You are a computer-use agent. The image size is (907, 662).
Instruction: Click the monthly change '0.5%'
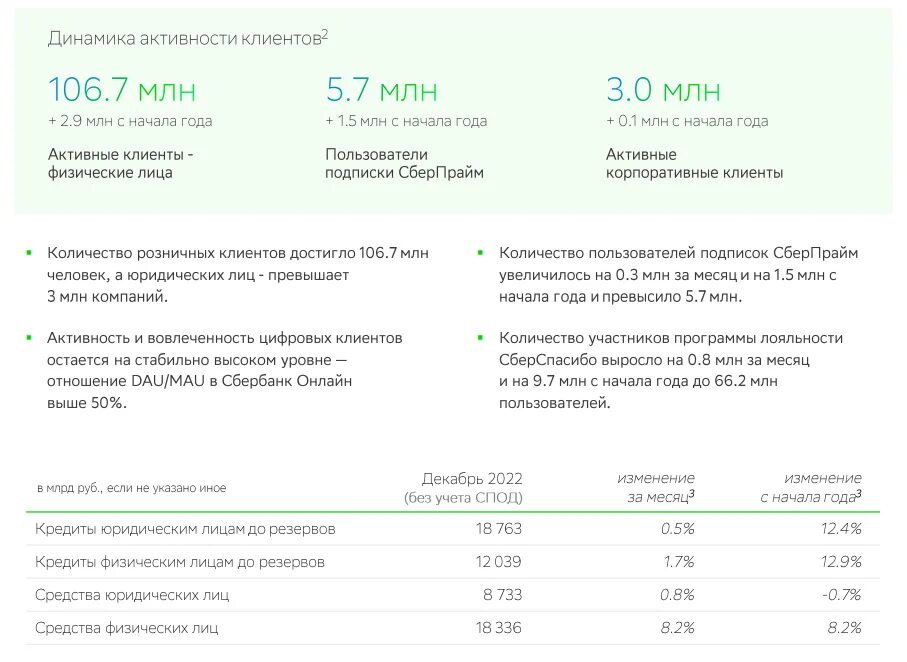point(677,529)
